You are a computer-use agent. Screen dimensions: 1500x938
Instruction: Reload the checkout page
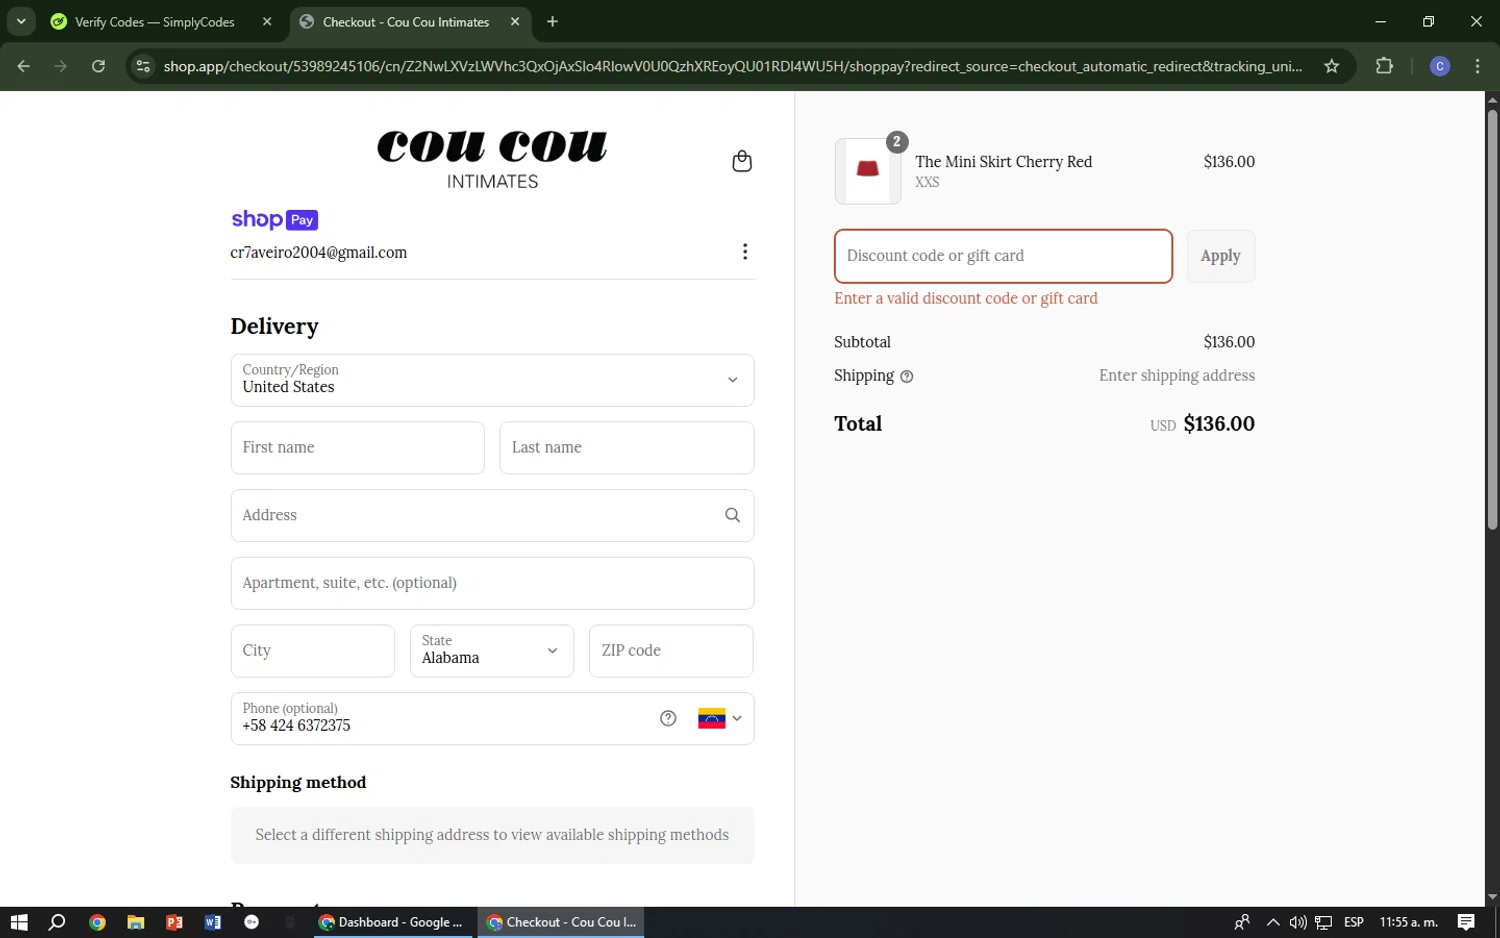(98, 66)
